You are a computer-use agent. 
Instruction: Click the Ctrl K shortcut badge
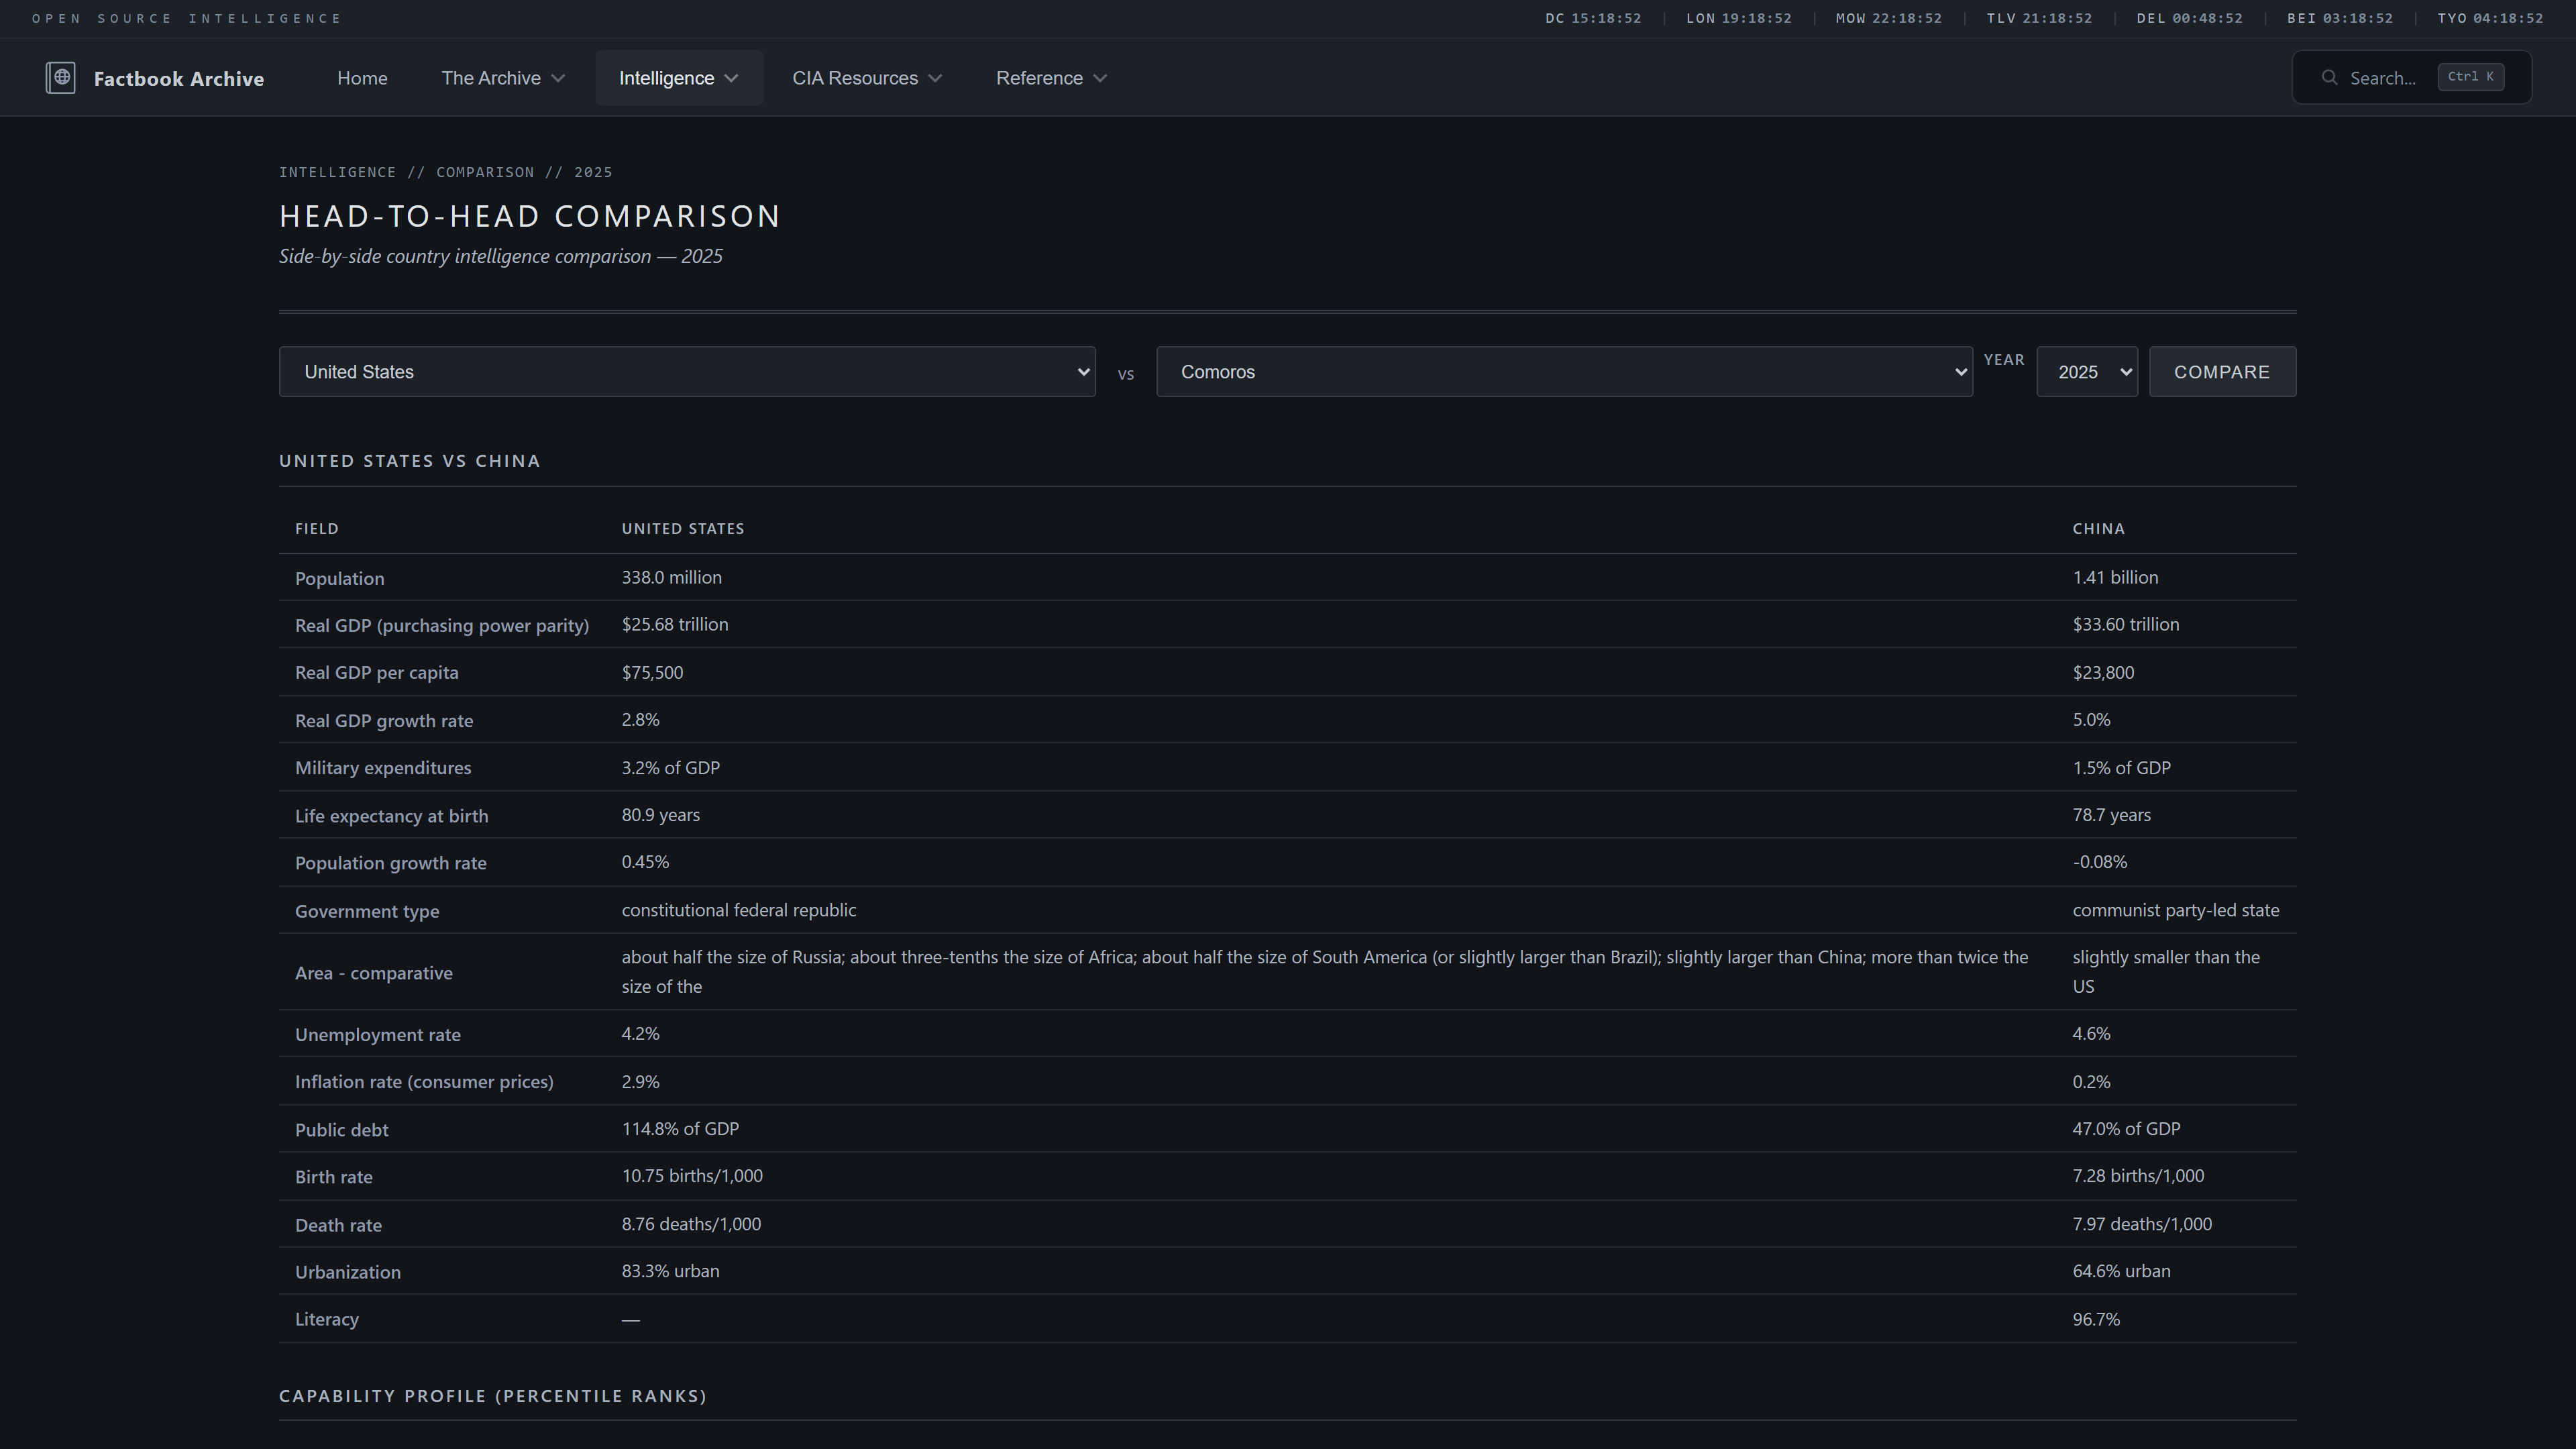click(2470, 77)
